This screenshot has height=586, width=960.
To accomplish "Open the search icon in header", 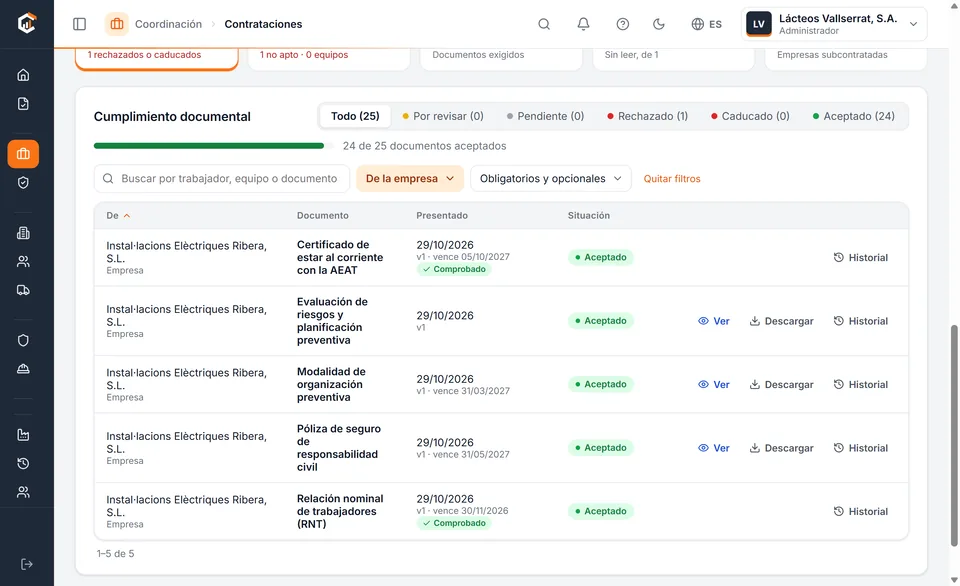I will coord(544,24).
